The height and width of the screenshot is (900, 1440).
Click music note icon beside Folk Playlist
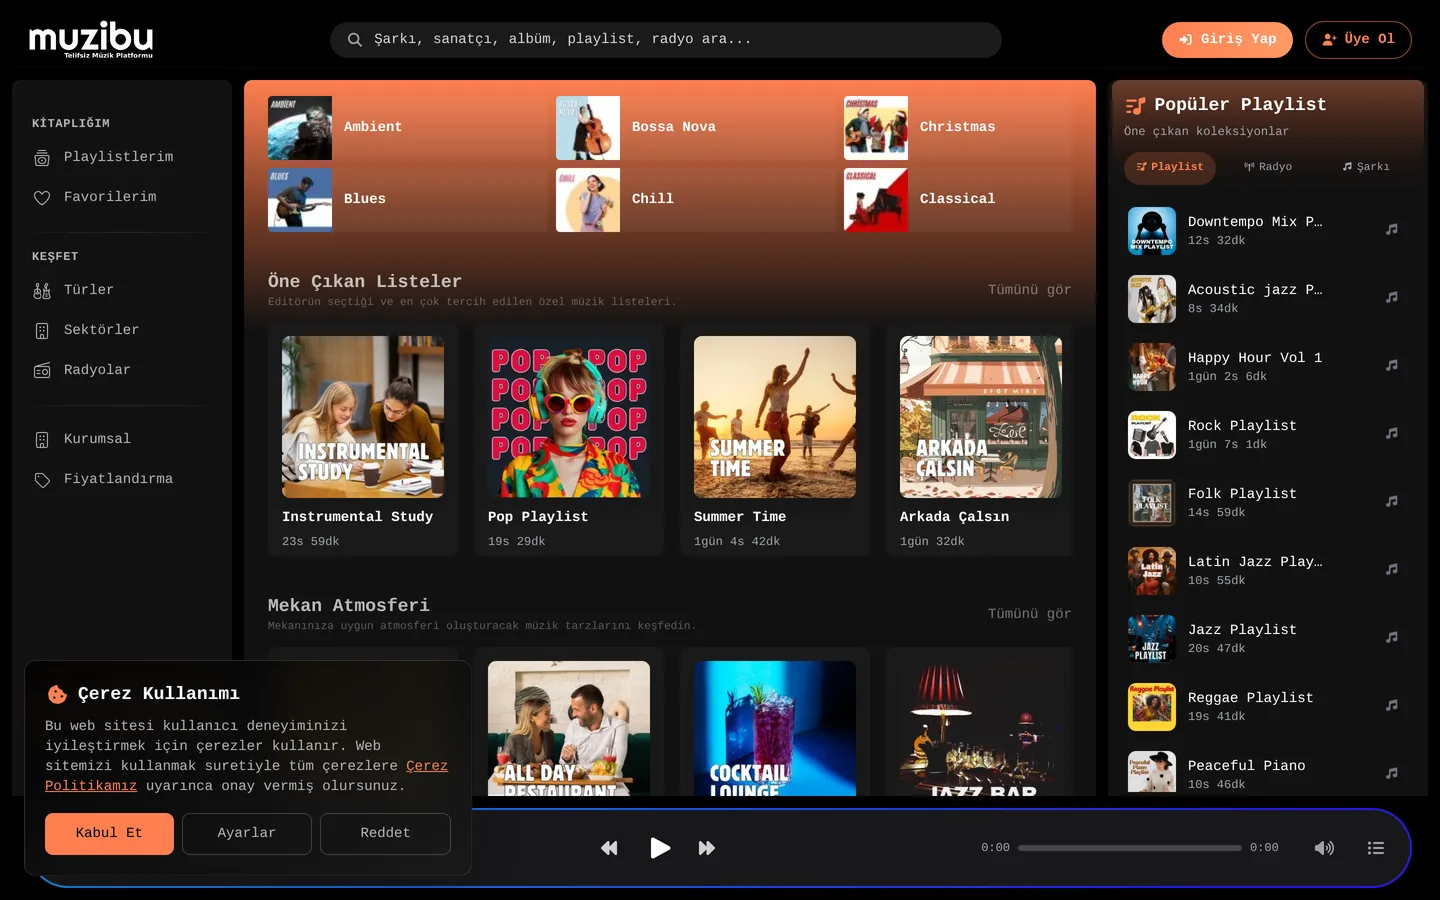1392,501
